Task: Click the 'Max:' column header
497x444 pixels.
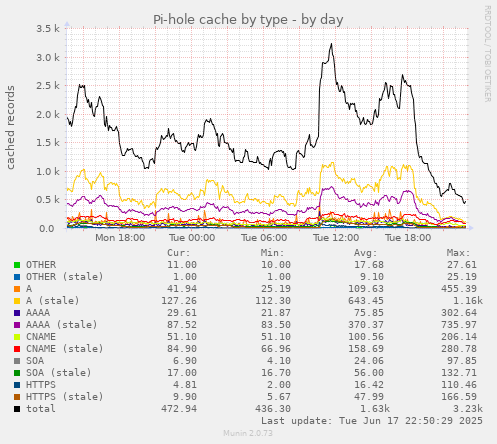Action: pos(458,253)
